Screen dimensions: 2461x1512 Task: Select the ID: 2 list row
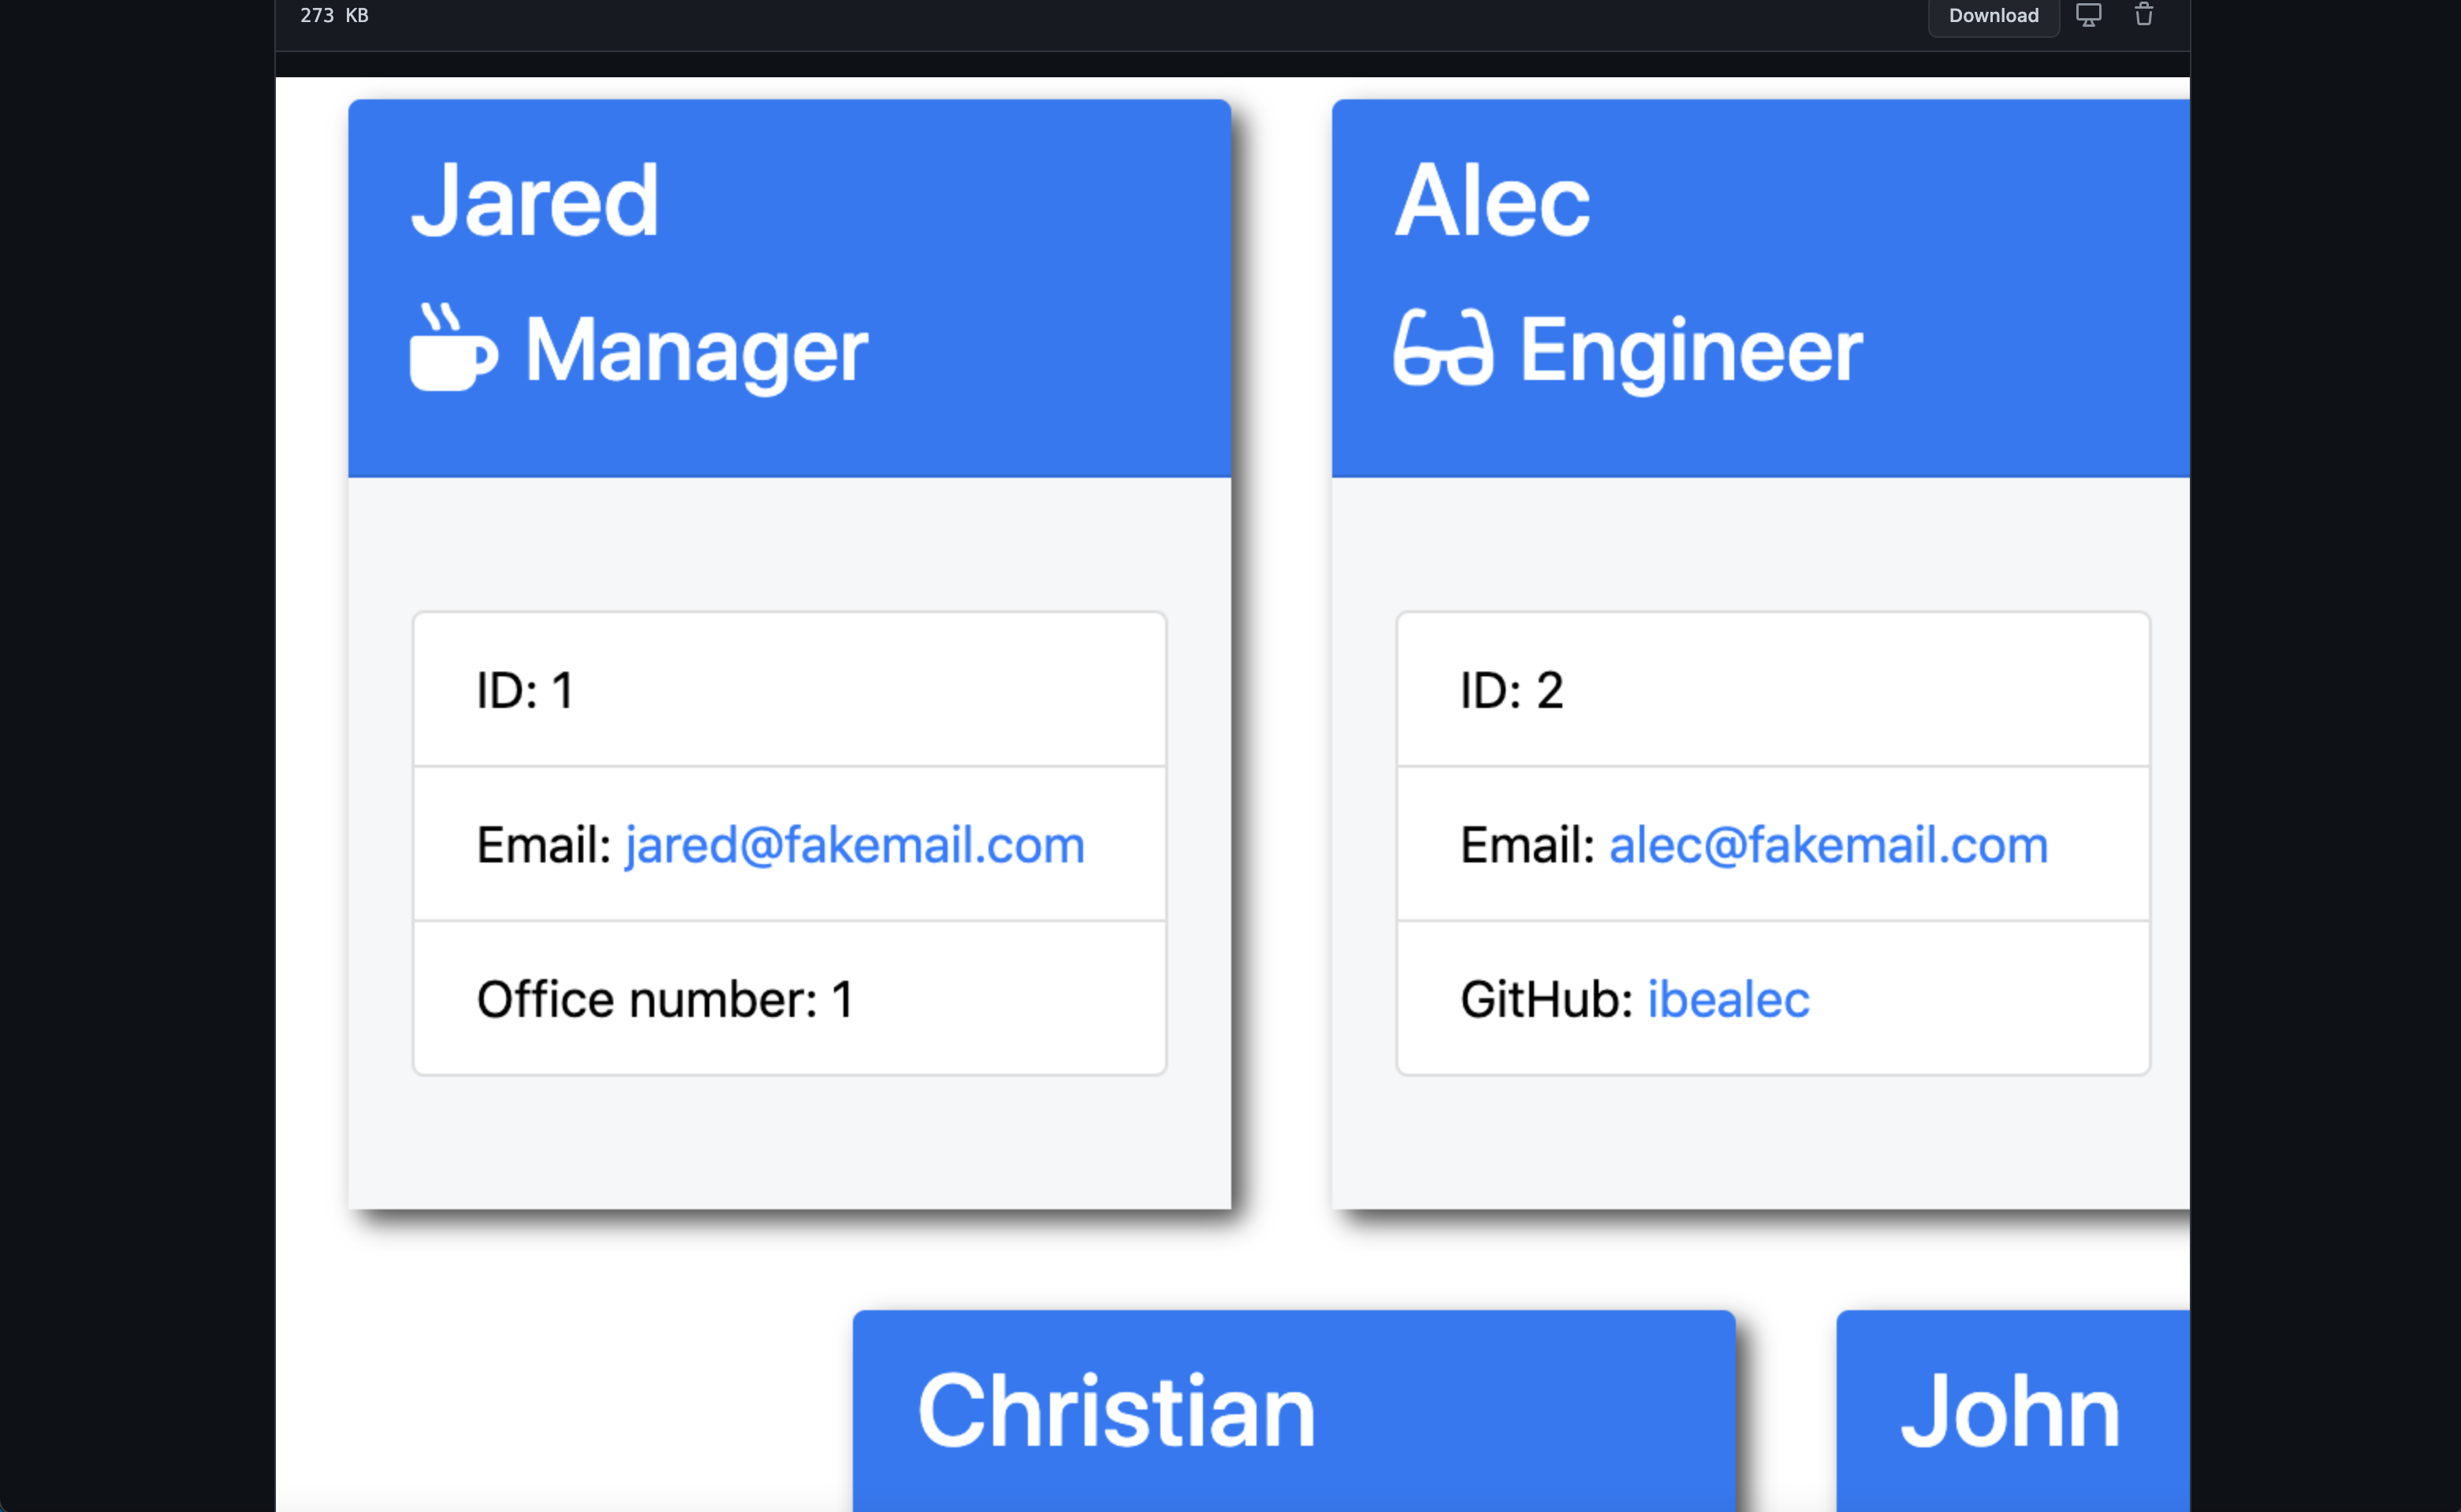click(x=1773, y=689)
